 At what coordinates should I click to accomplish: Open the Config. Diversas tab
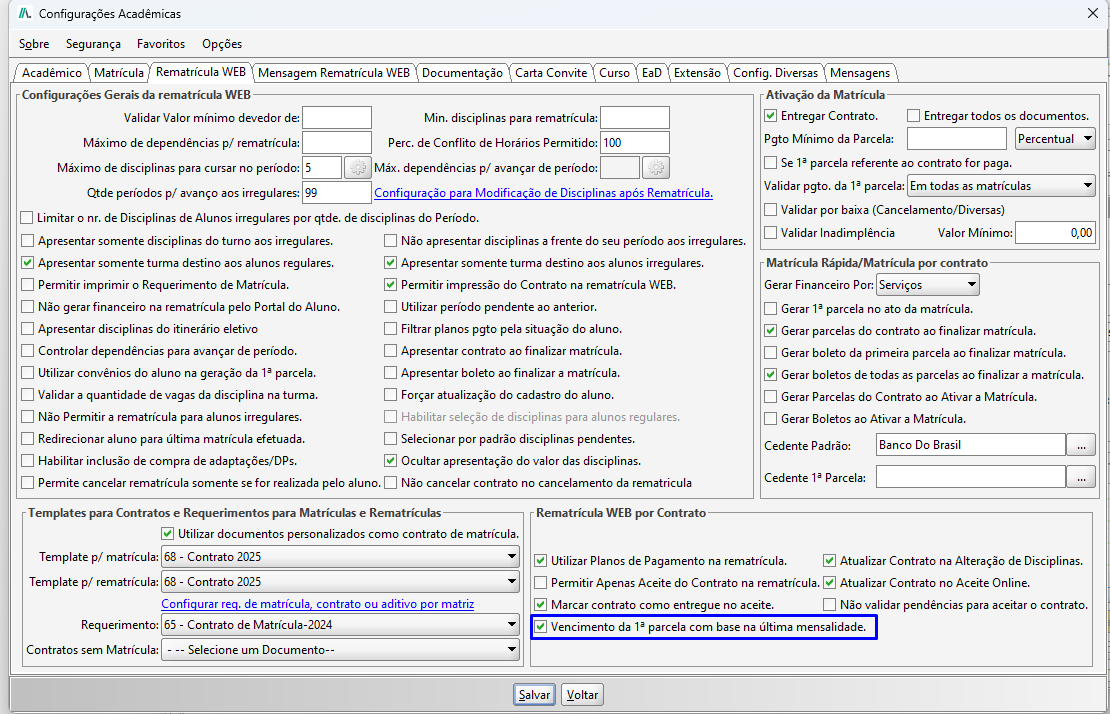[x=775, y=73]
